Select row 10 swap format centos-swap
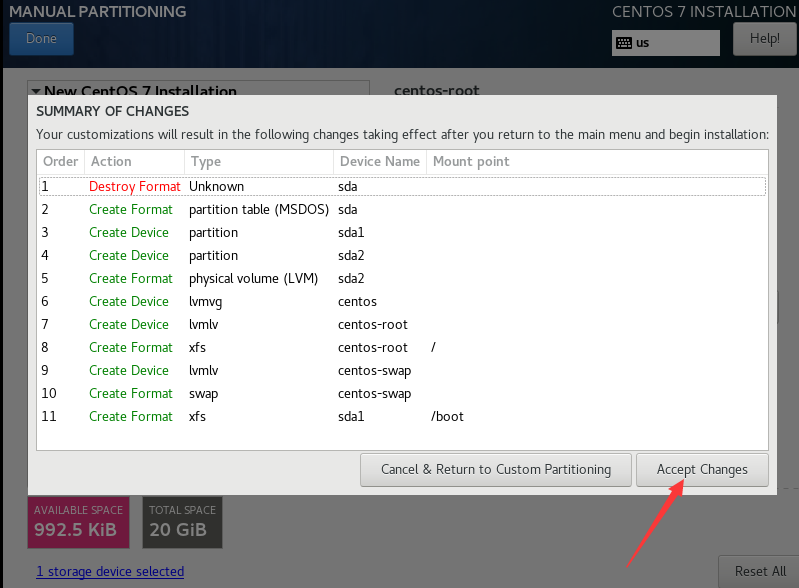 click(403, 393)
